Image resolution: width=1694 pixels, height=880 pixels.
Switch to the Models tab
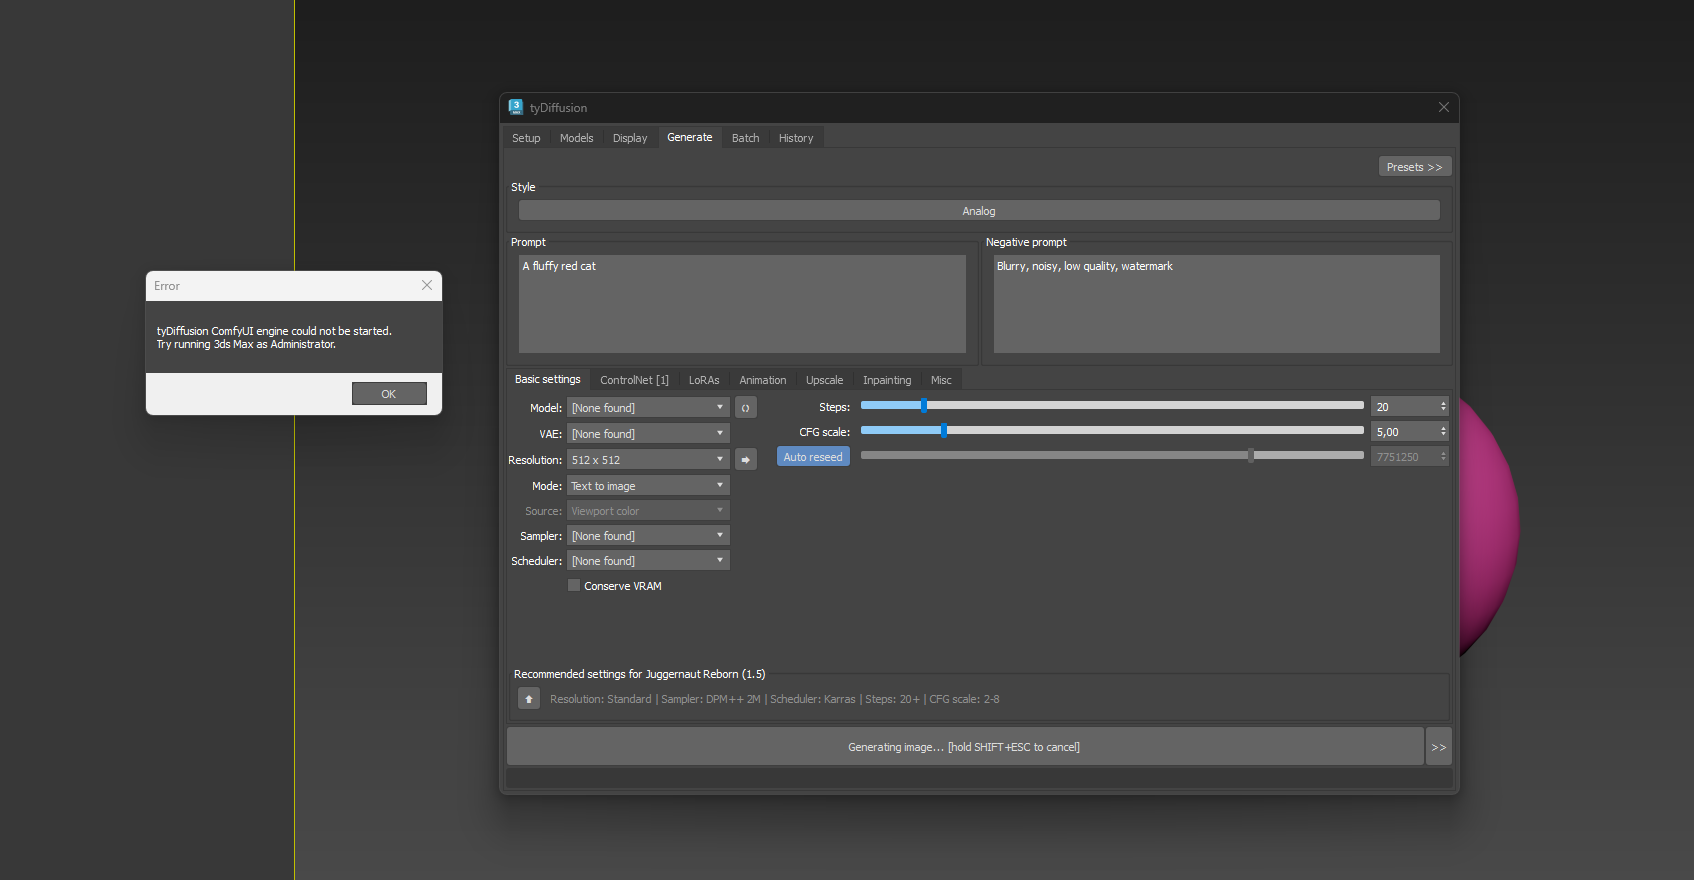click(576, 138)
